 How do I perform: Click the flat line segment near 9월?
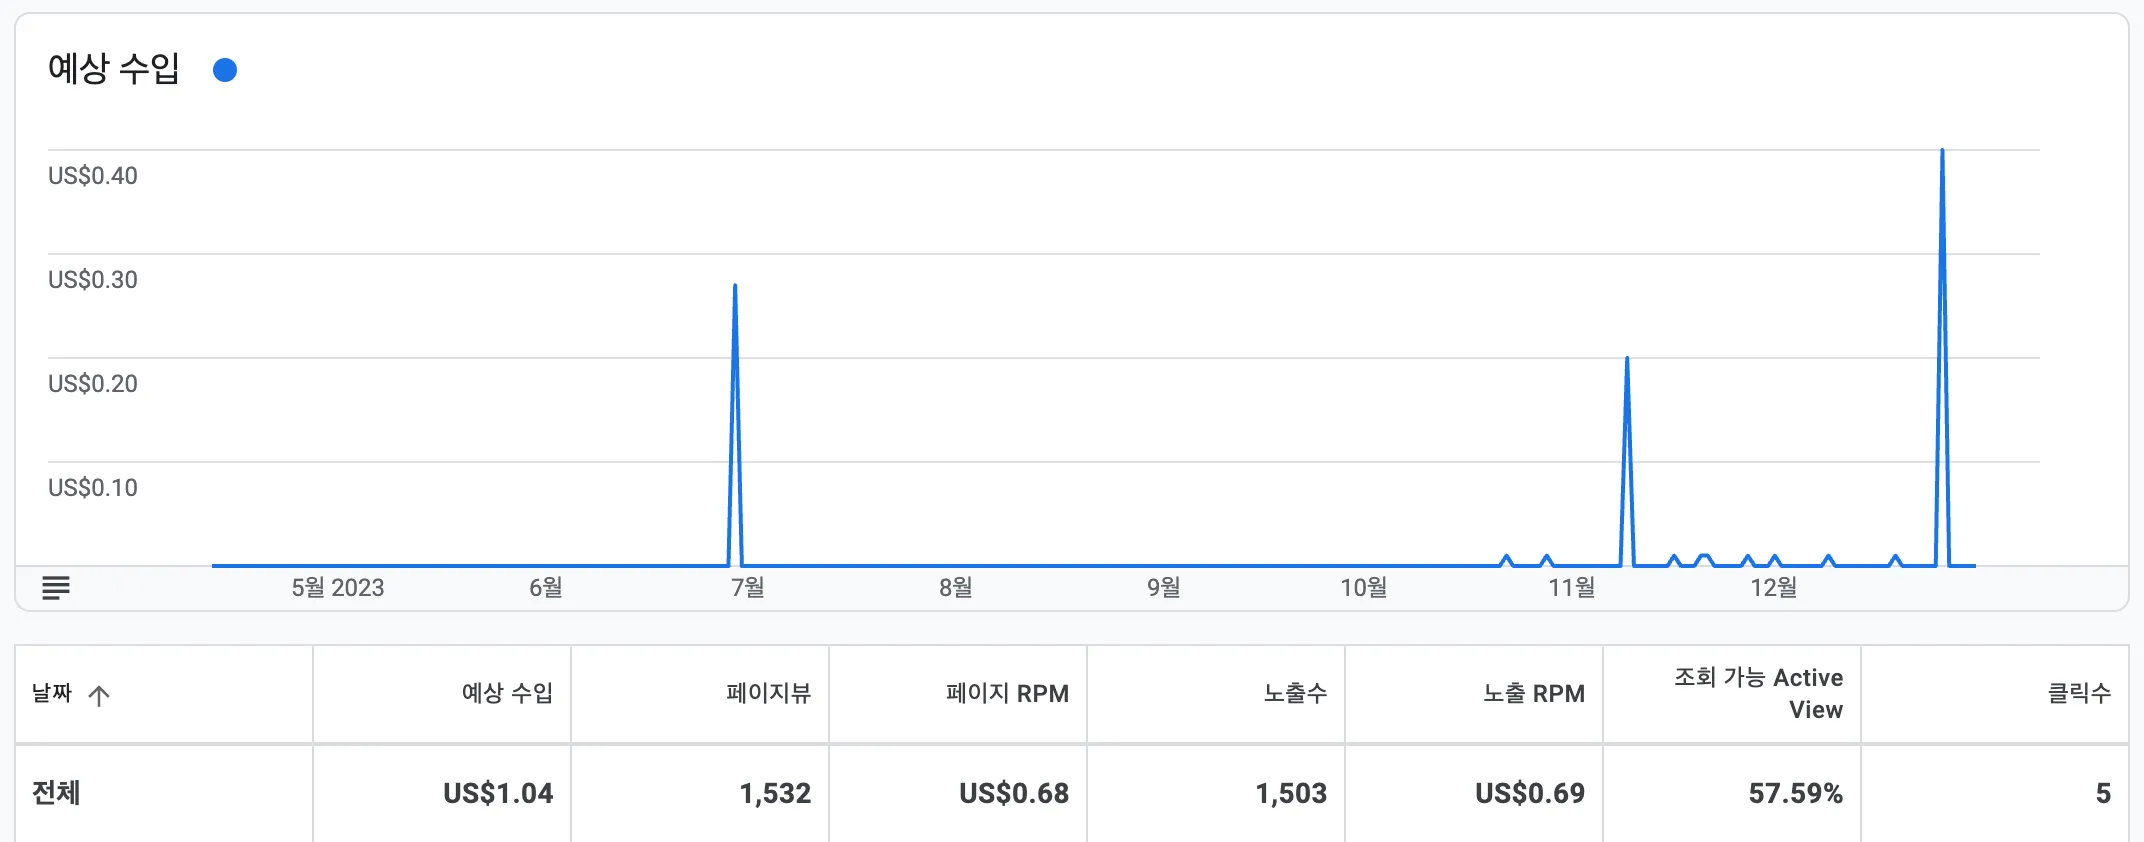pos(1165,563)
